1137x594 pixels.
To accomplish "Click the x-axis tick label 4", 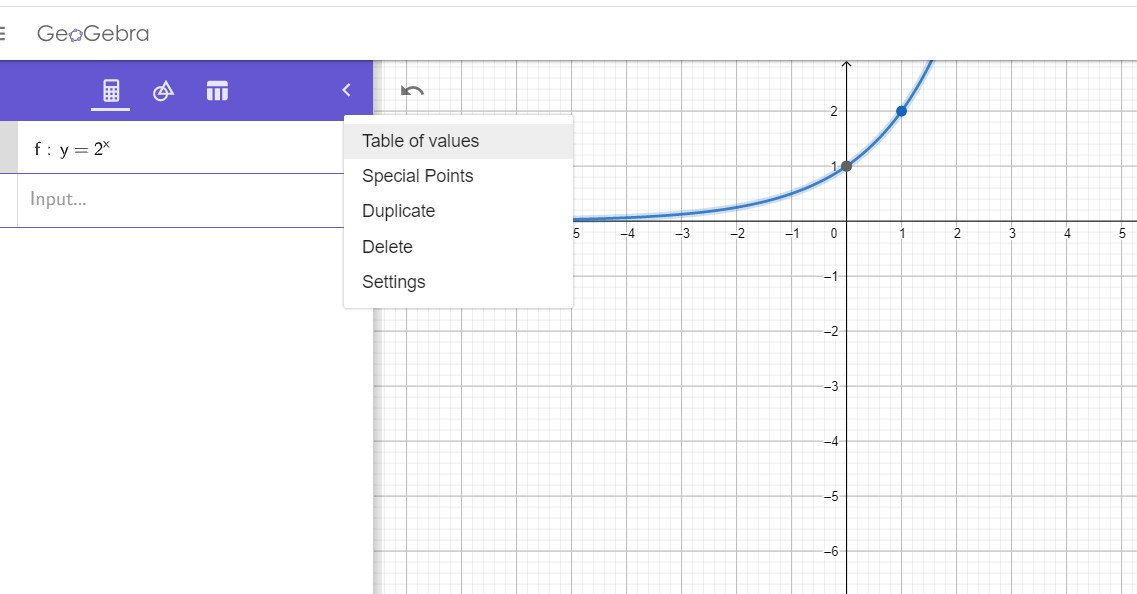I will coord(1067,234).
